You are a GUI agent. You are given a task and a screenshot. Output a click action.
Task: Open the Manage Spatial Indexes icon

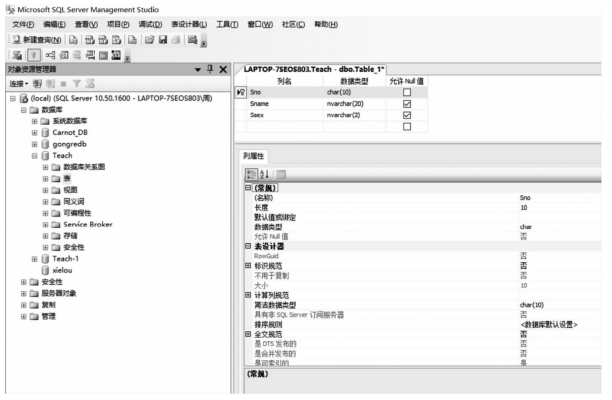pyautogui.click(x=116, y=55)
